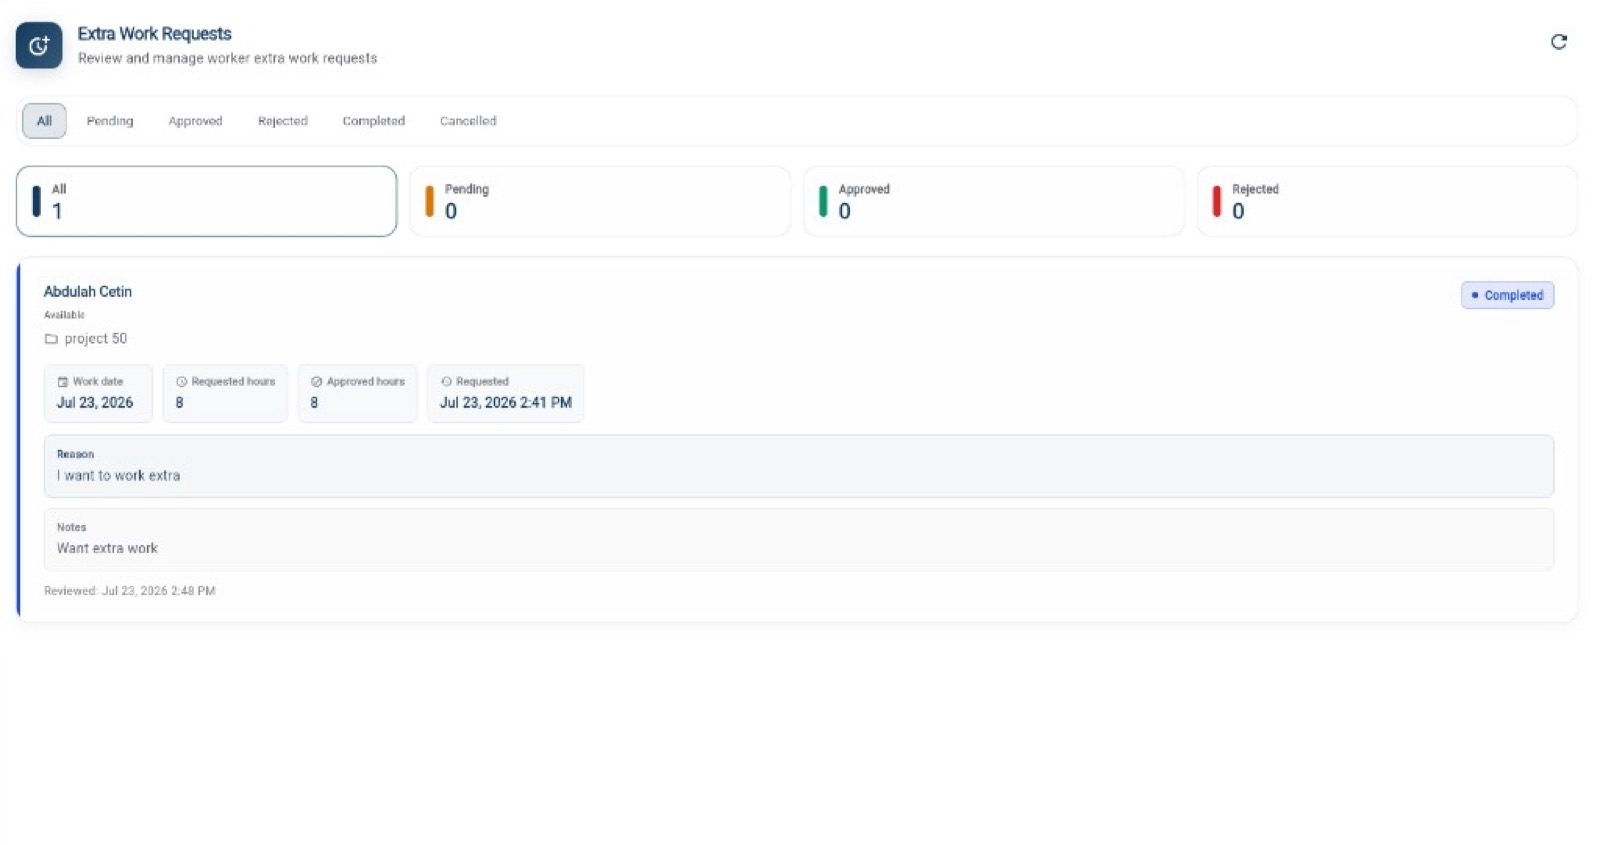Screen dimensions: 1600x845
Task: Click the subtitle Review and manage worker requests
Action: [228, 59]
